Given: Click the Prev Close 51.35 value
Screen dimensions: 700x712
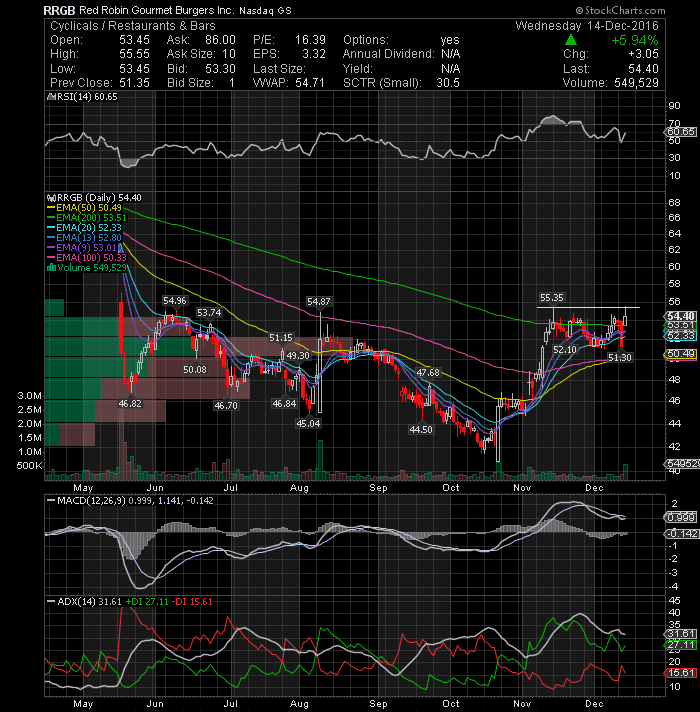Looking at the screenshot, I should click(x=134, y=83).
